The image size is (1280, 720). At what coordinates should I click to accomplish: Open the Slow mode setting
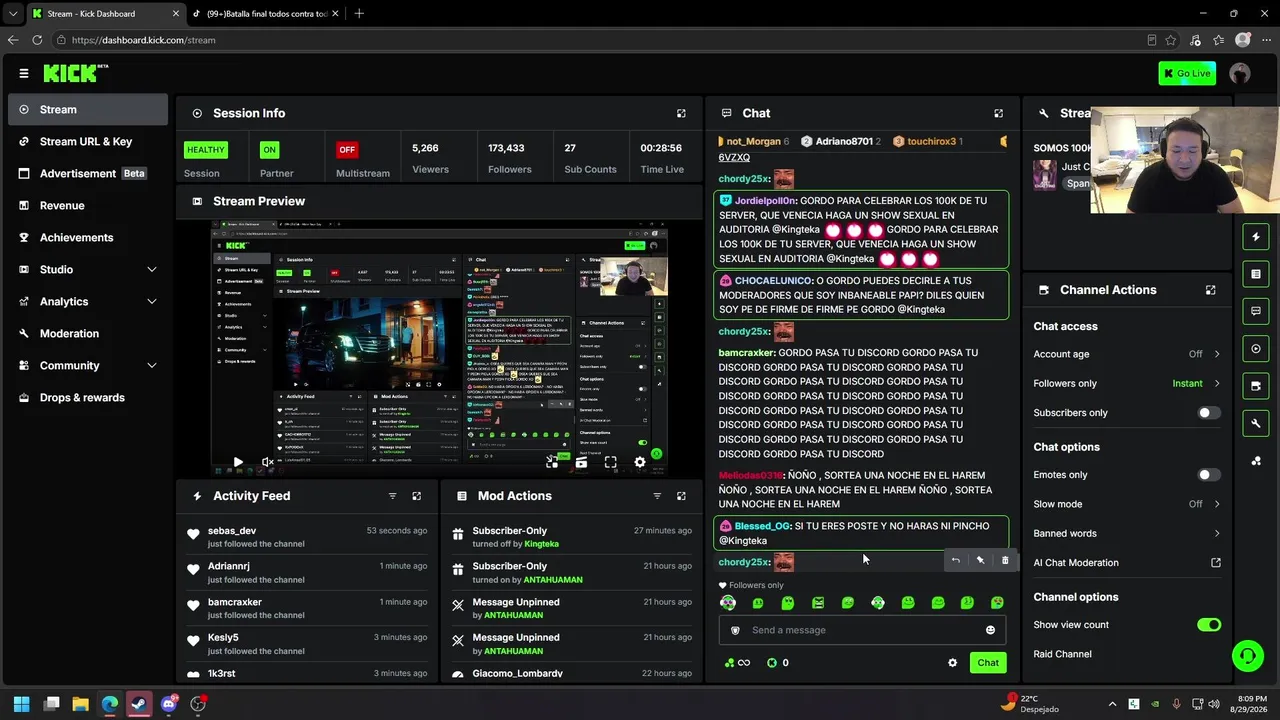click(x=1127, y=504)
